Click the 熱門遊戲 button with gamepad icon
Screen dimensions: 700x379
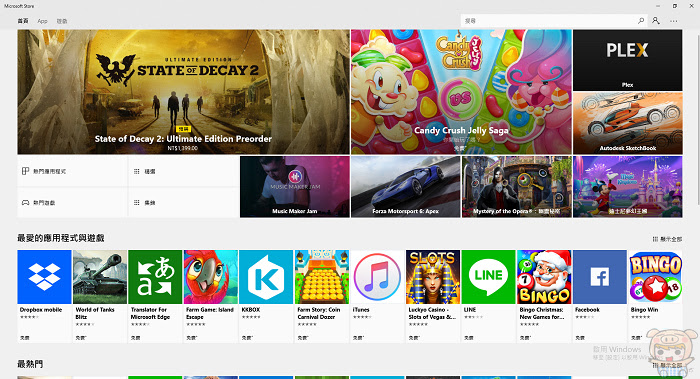[x=72, y=203]
